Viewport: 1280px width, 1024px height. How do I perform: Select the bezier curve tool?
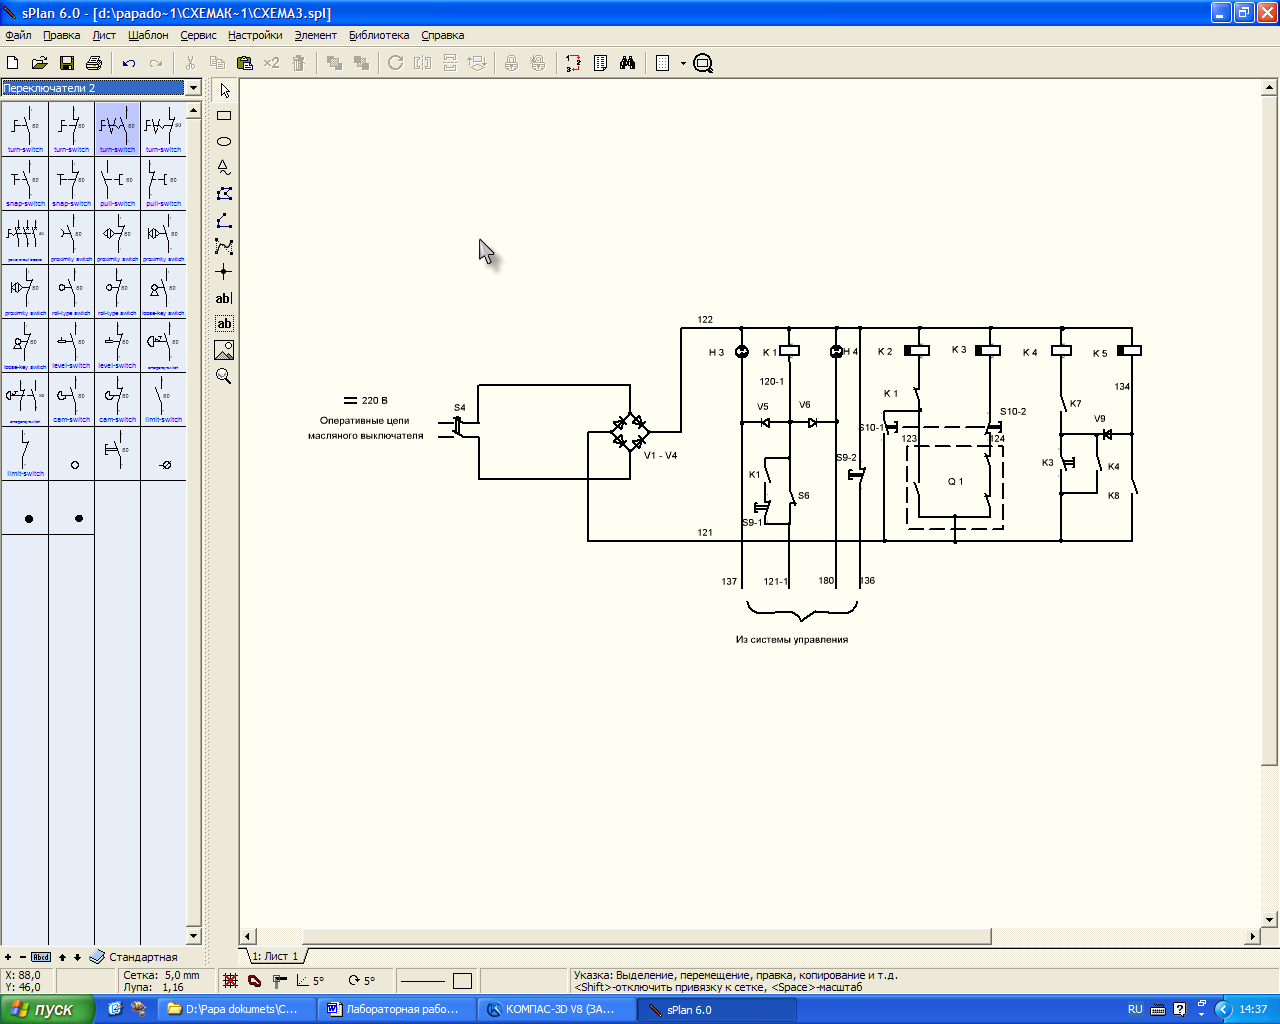click(x=224, y=246)
